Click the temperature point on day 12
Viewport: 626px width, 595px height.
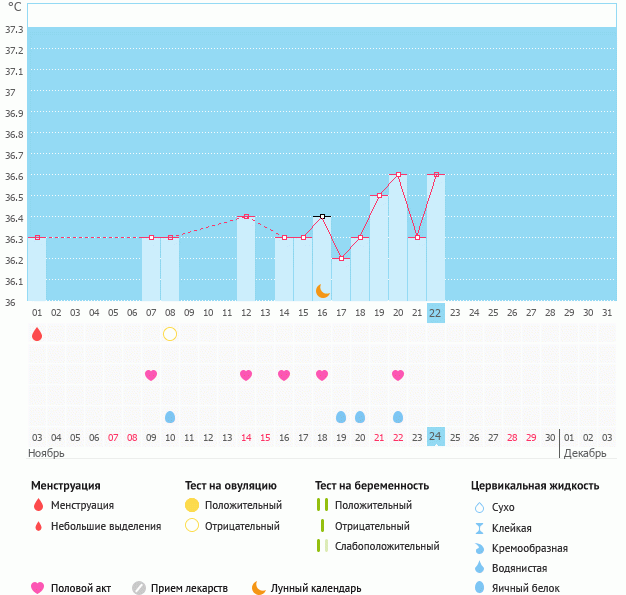pyautogui.click(x=246, y=216)
